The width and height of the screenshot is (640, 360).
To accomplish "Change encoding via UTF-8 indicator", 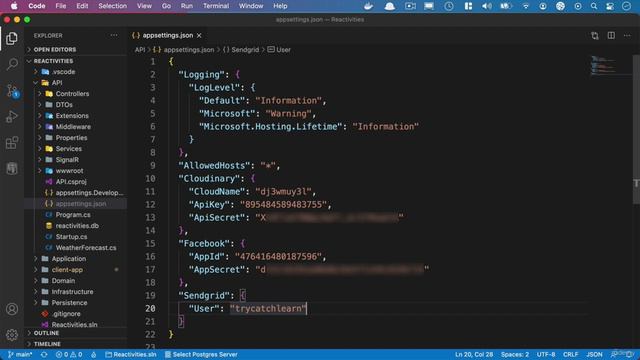I will coord(546,354).
